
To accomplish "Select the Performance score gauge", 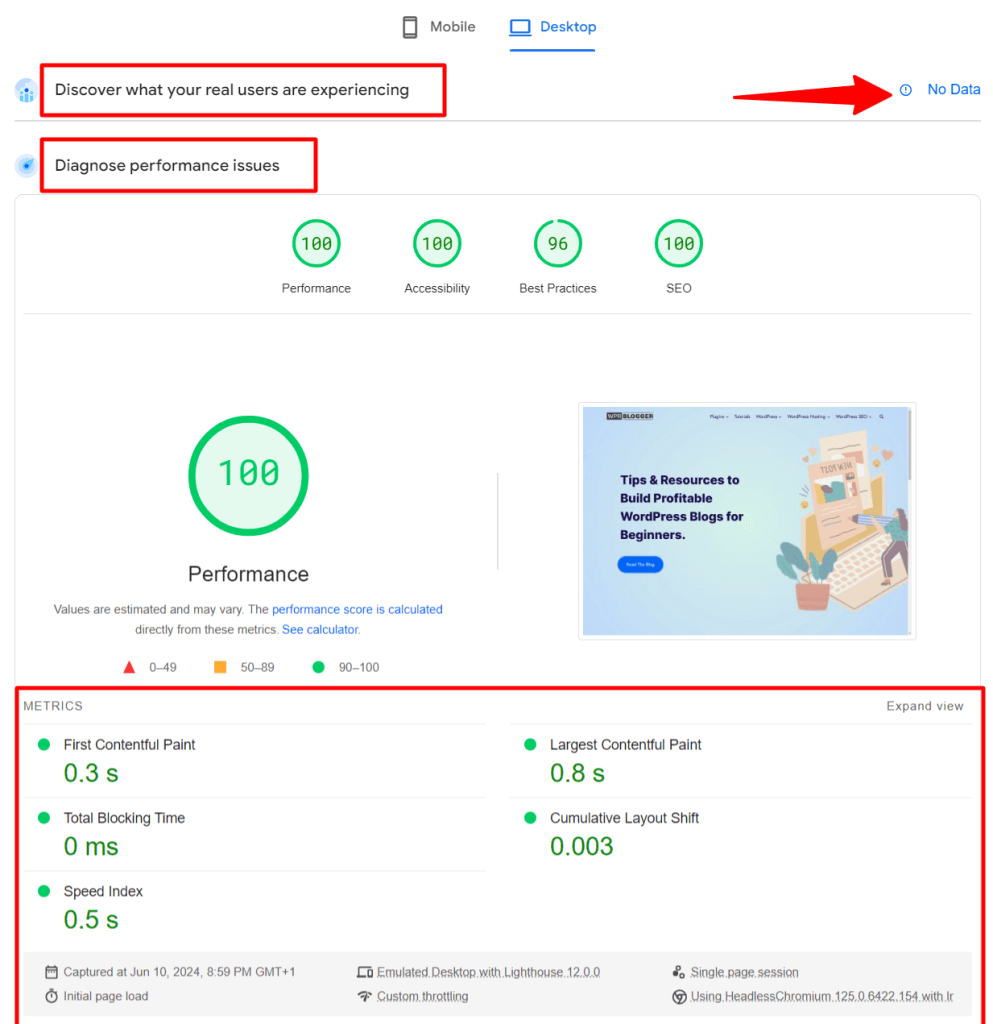I will click(x=316, y=244).
